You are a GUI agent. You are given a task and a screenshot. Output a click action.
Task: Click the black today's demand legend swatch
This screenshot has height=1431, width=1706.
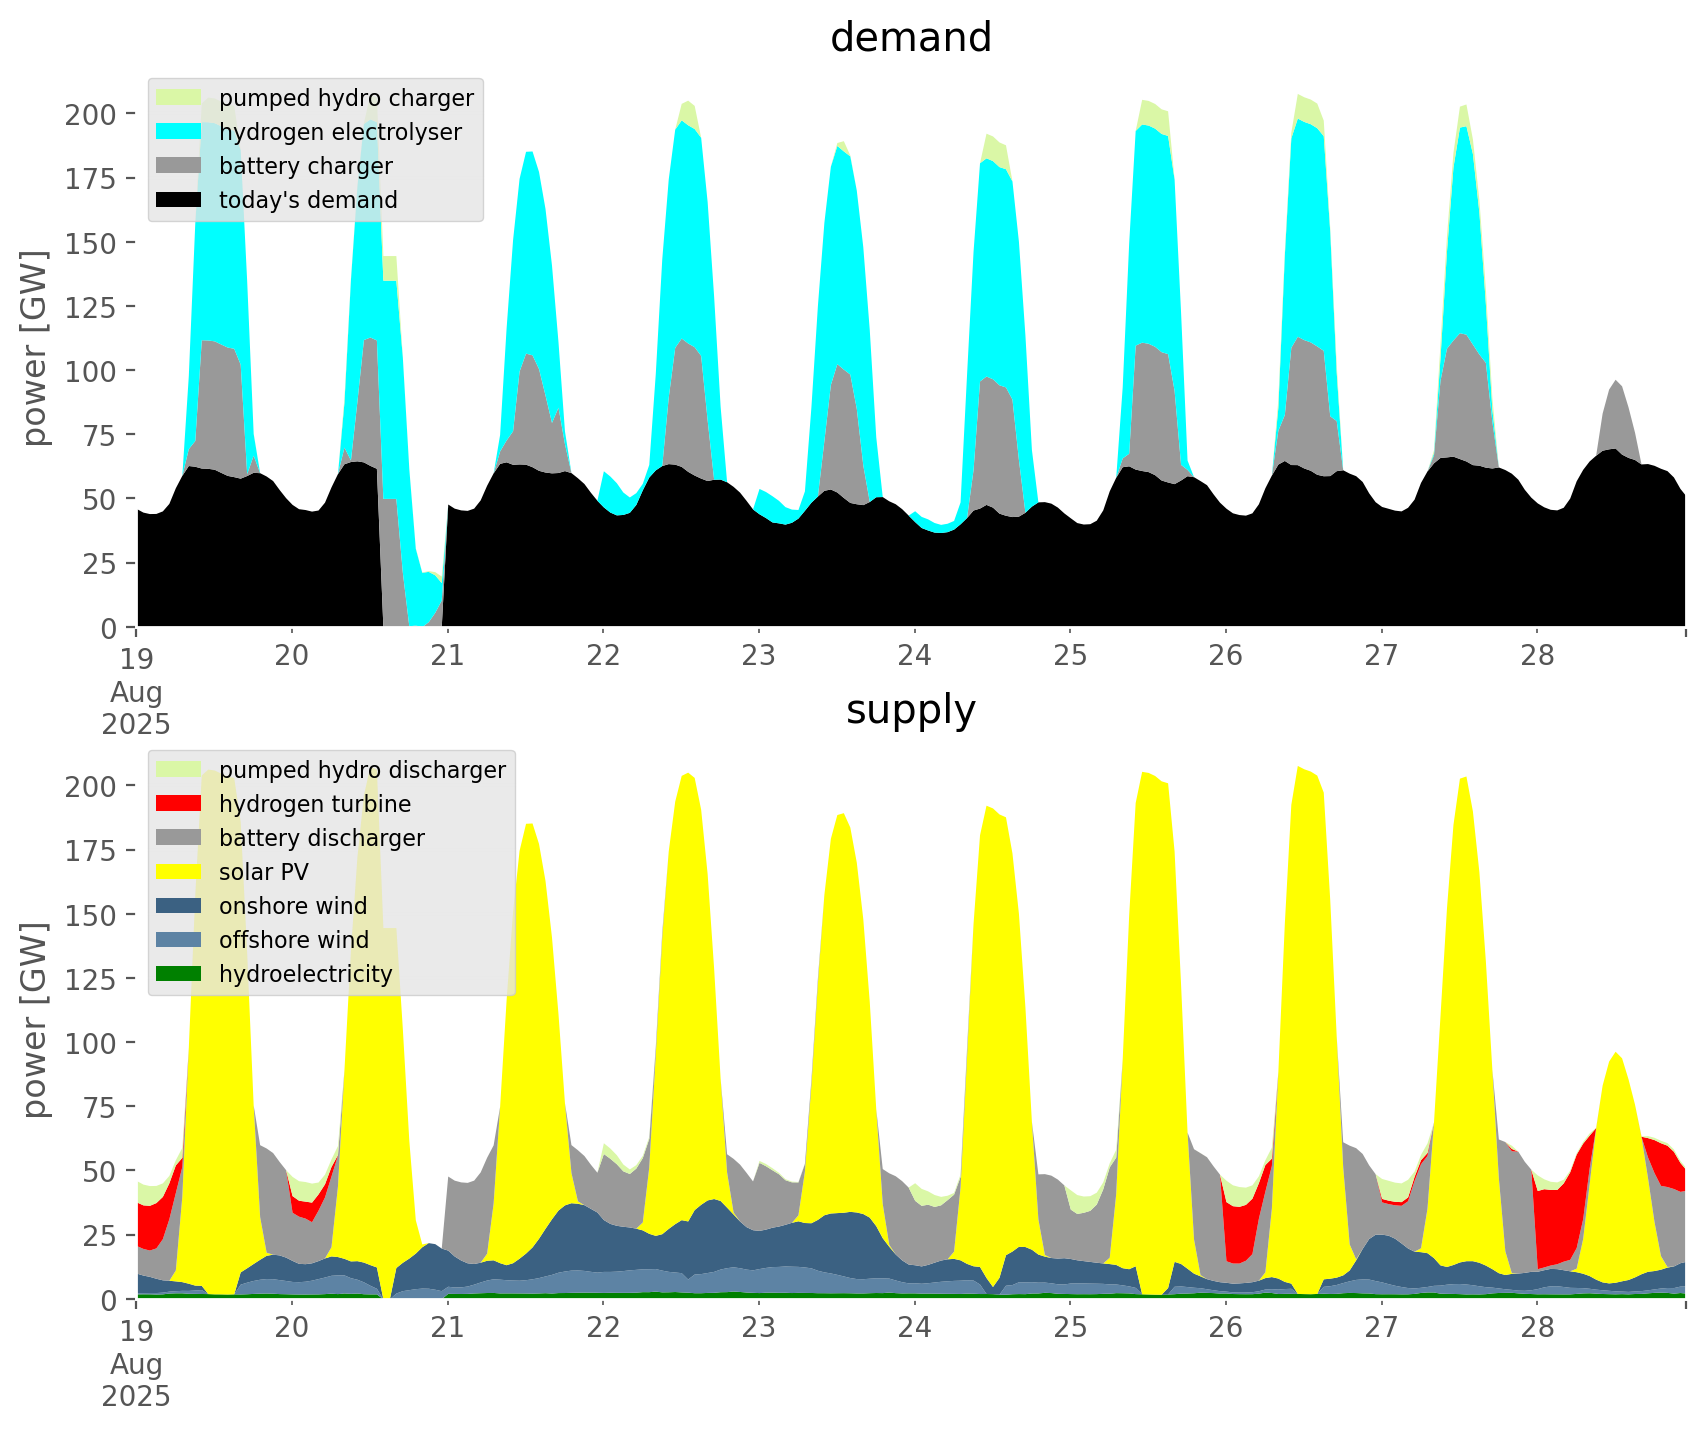[179, 200]
